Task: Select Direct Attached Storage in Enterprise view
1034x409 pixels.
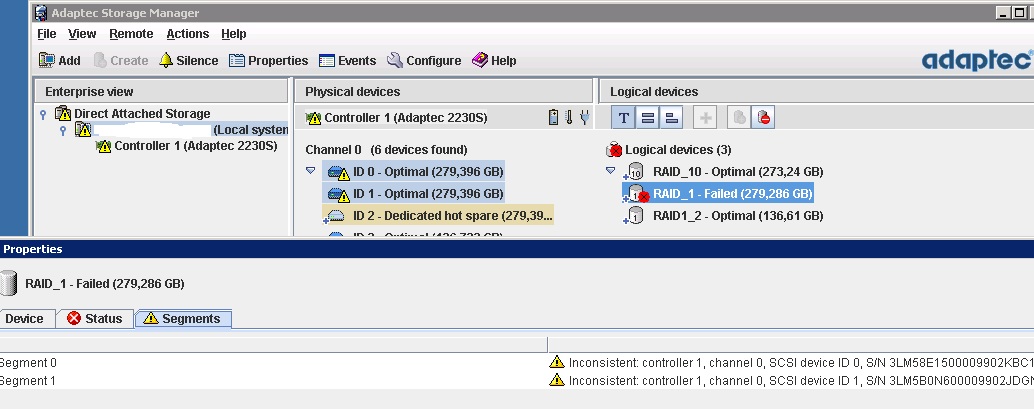Action: coord(142,113)
